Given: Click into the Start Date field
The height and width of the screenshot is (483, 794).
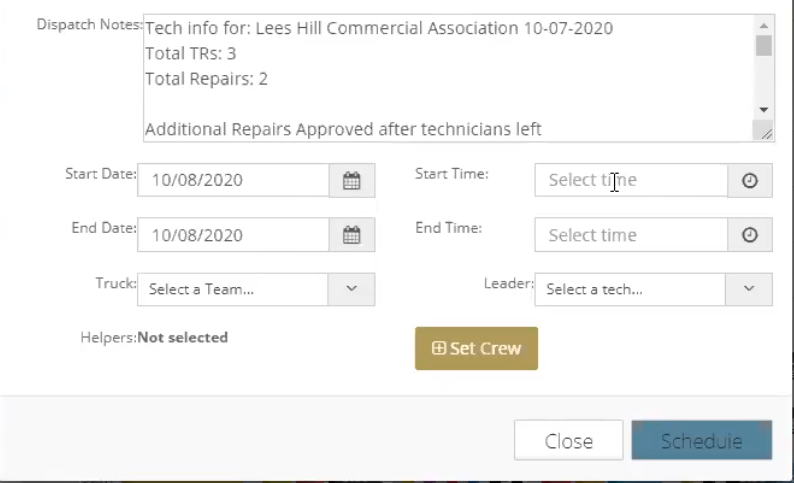Looking at the screenshot, I should pos(233,181).
